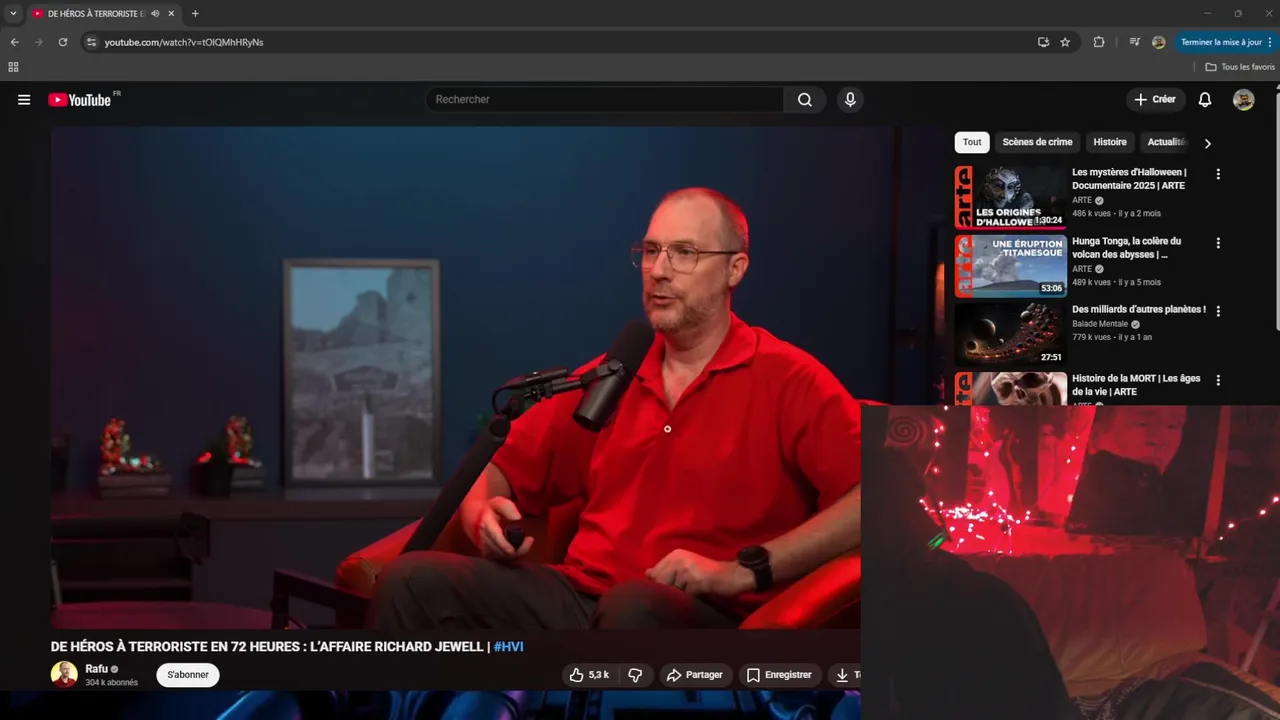Select the Tout filter chip

(x=972, y=142)
